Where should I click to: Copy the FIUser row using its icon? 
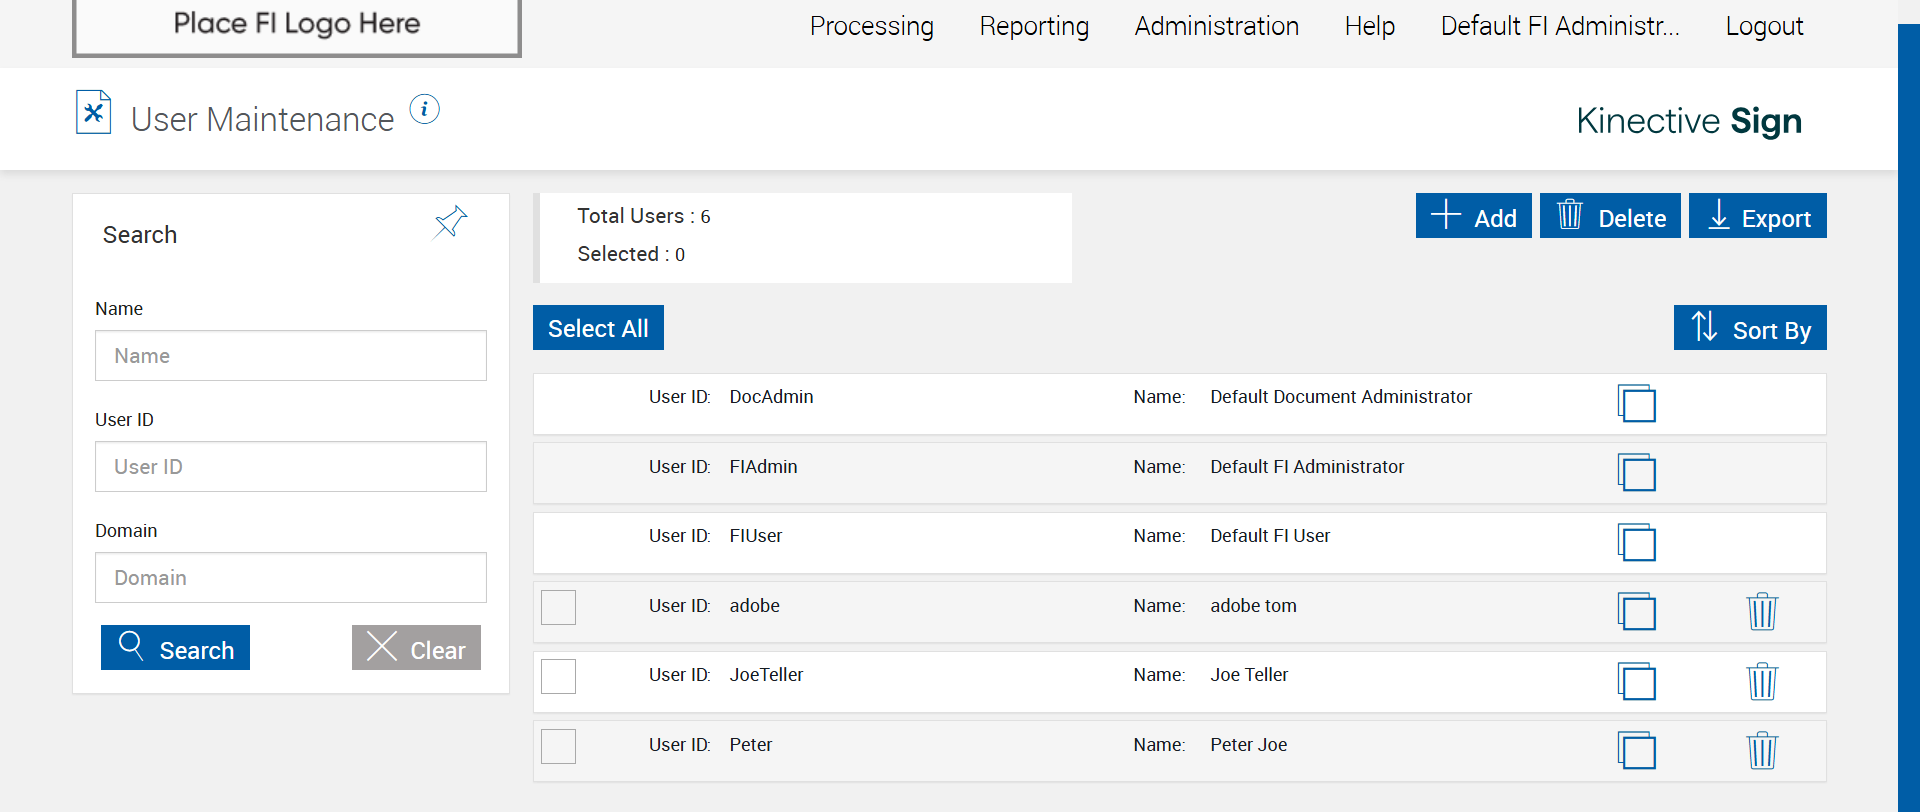[1636, 542]
